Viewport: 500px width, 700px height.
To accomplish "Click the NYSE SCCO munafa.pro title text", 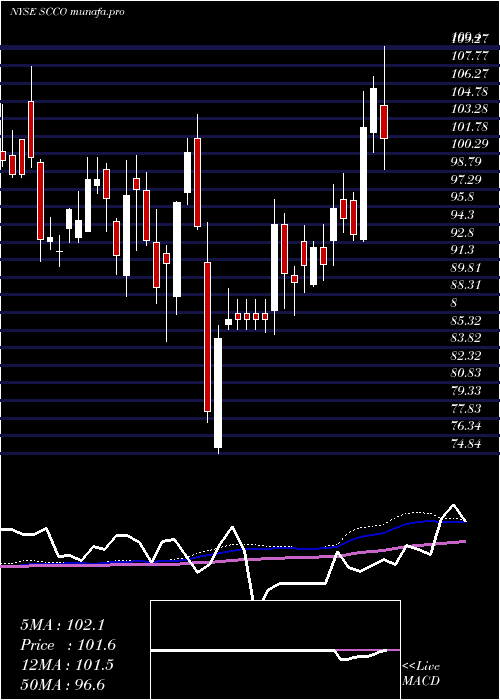I will [67, 12].
